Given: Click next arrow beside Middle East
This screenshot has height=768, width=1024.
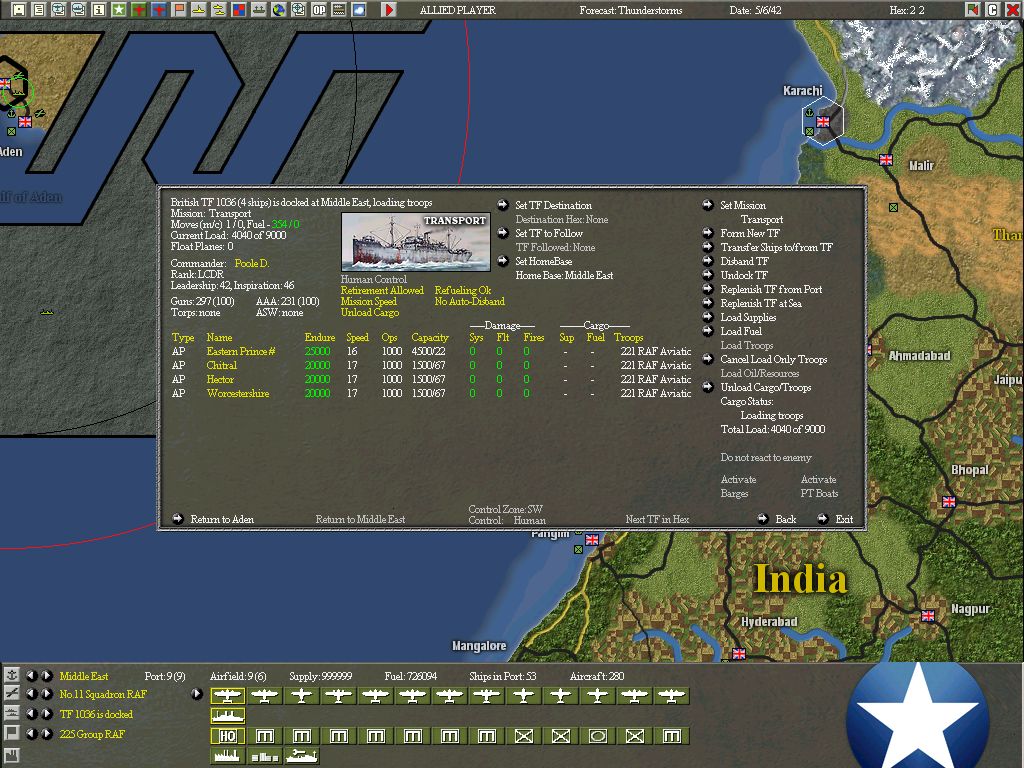Looking at the screenshot, I should tap(46, 676).
